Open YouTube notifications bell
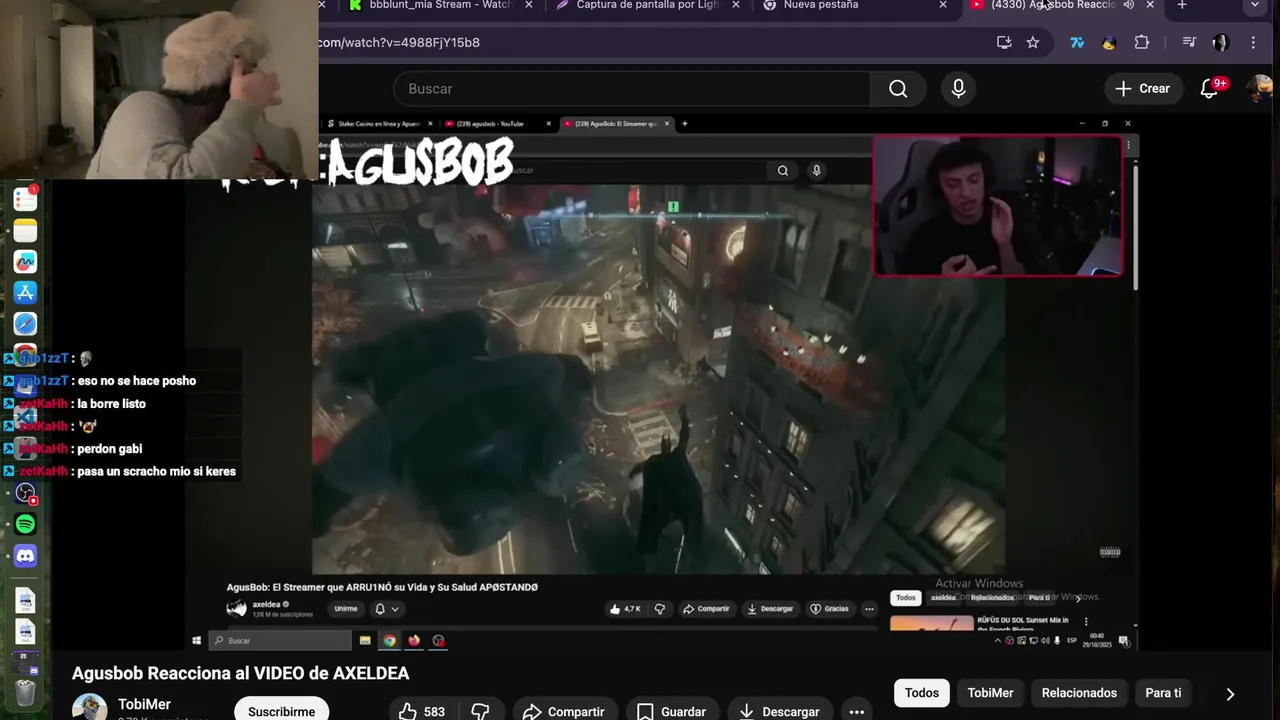This screenshot has width=1280, height=720. (1210, 89)
